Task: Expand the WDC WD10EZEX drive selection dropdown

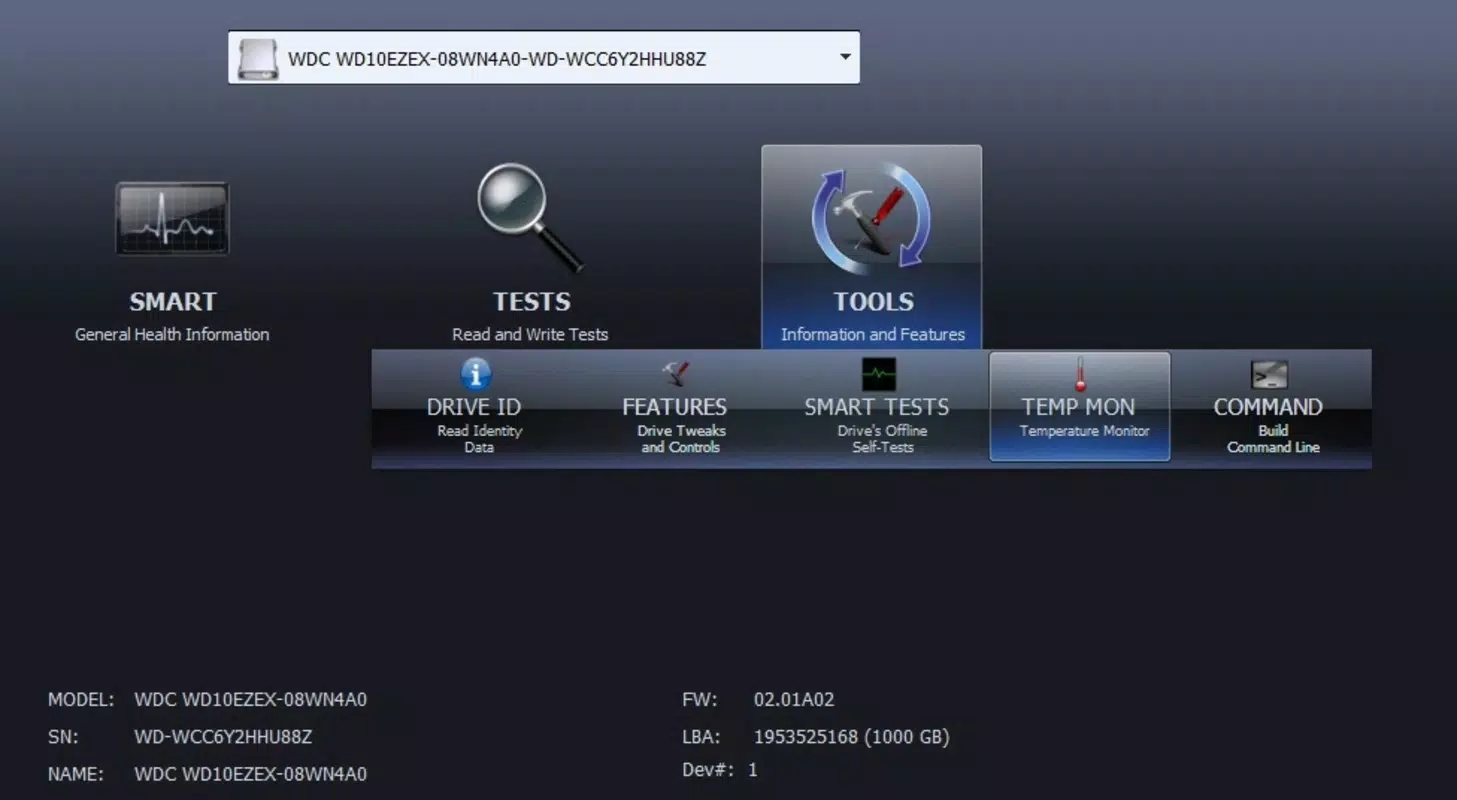Action: coord(544,58)
